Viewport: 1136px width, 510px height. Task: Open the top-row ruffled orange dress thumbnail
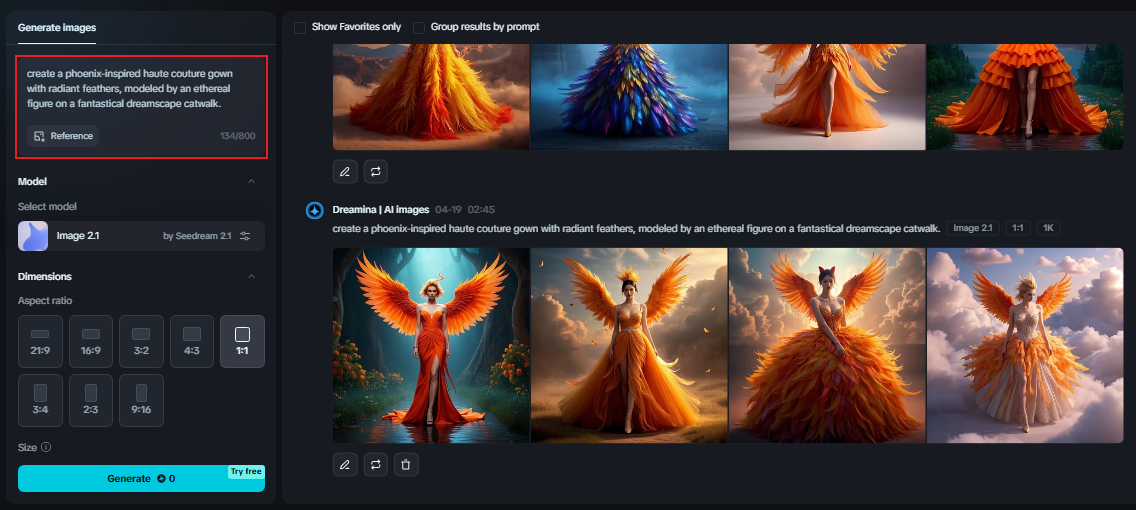click(x=1024, y=97)
